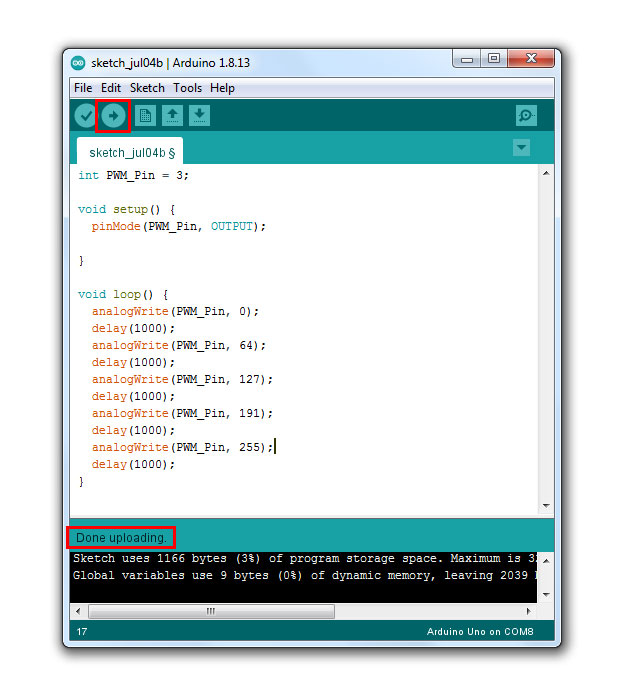626x696 pixels.
Task: Click the 'analogWrite(PWM_Pin, 191);' line
Action: tap(182, 413)
